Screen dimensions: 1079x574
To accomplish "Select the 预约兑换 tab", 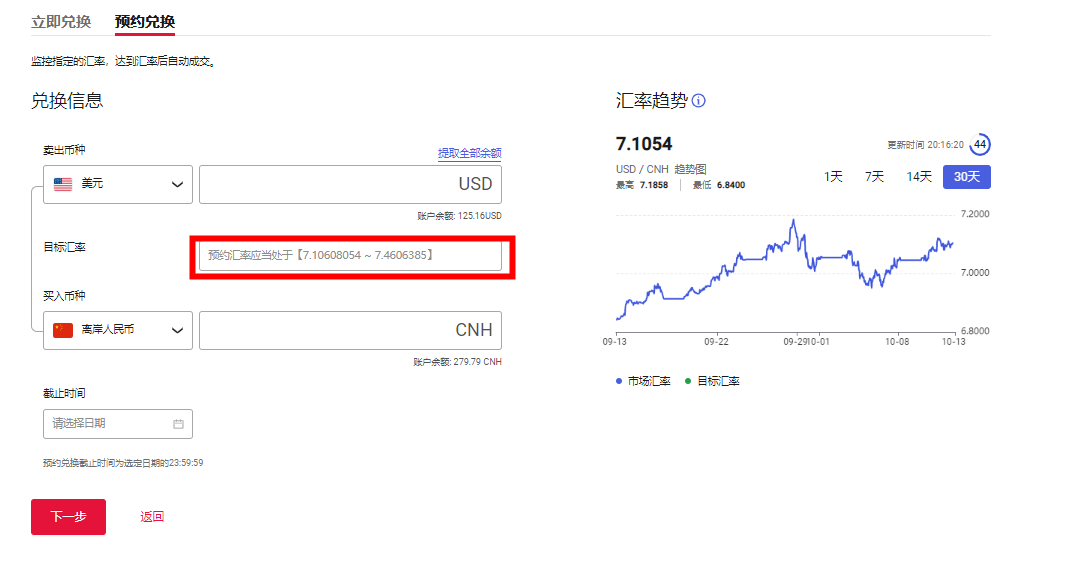I will pyautogui.click(x=145, y=22).
